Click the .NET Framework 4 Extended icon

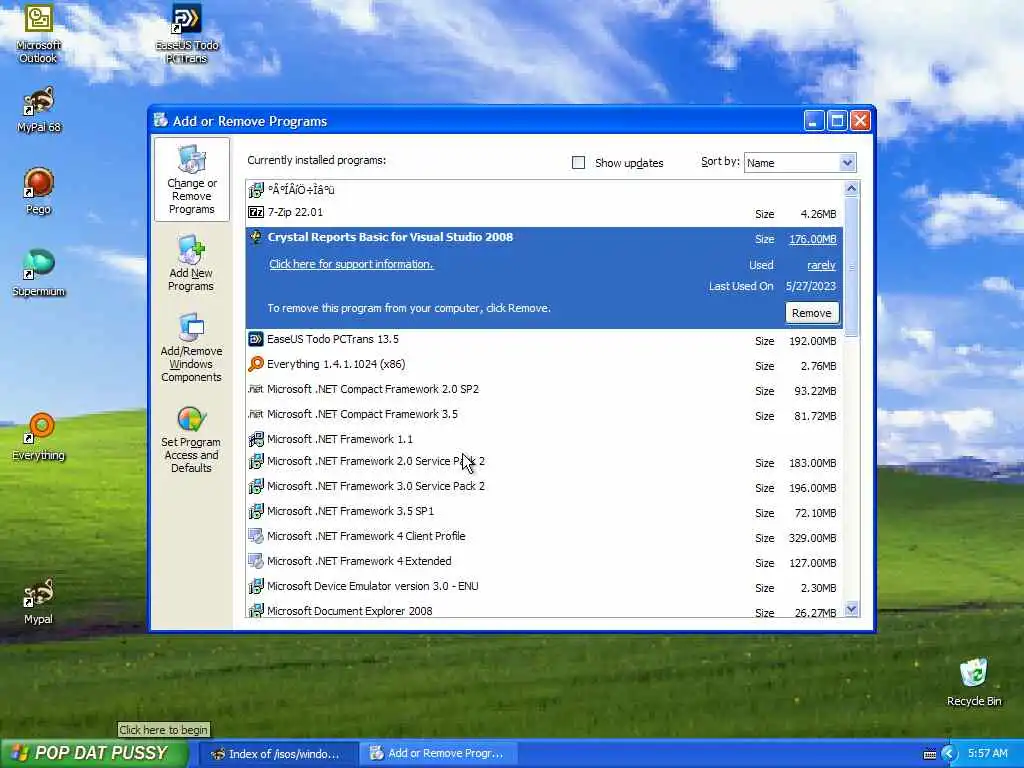click(256, 561)
